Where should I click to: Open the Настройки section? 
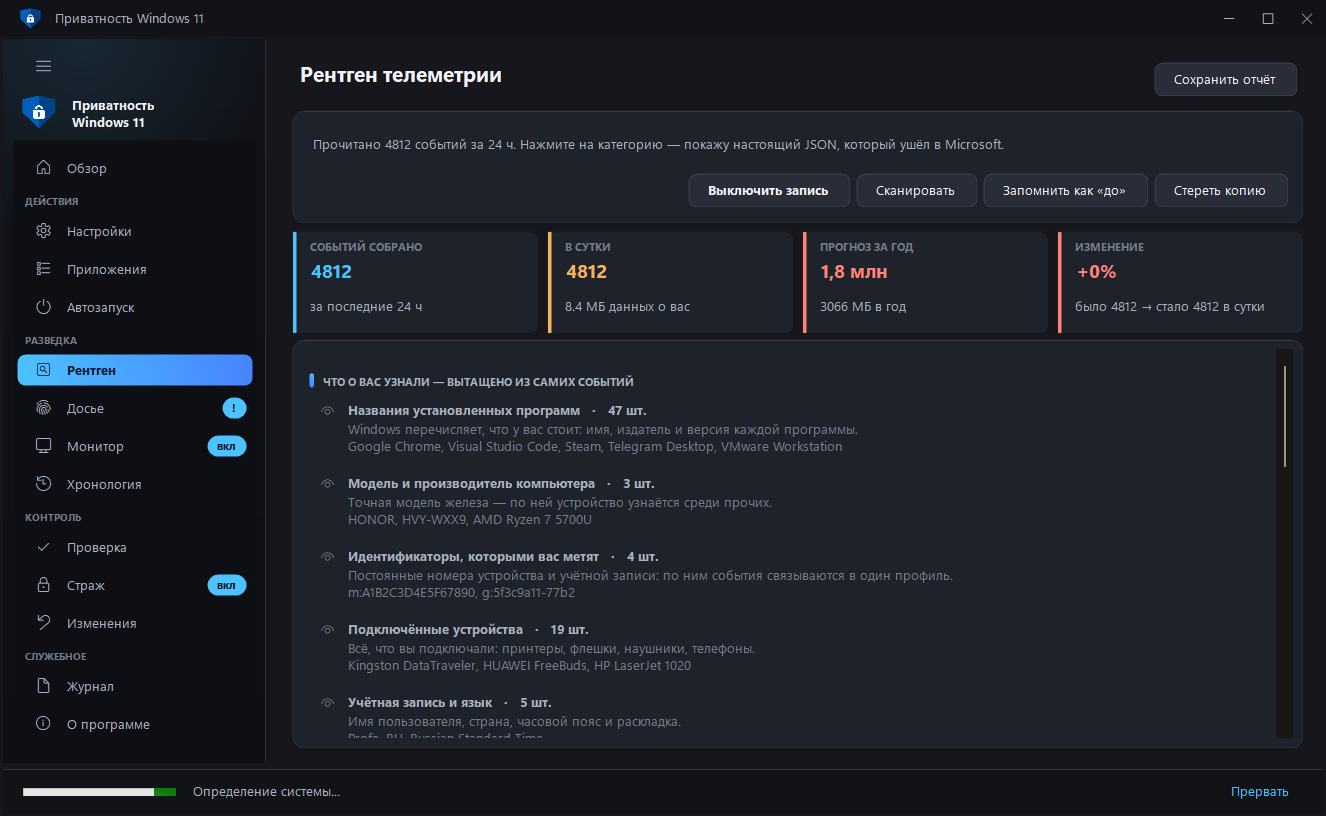[x=135, y=231]
